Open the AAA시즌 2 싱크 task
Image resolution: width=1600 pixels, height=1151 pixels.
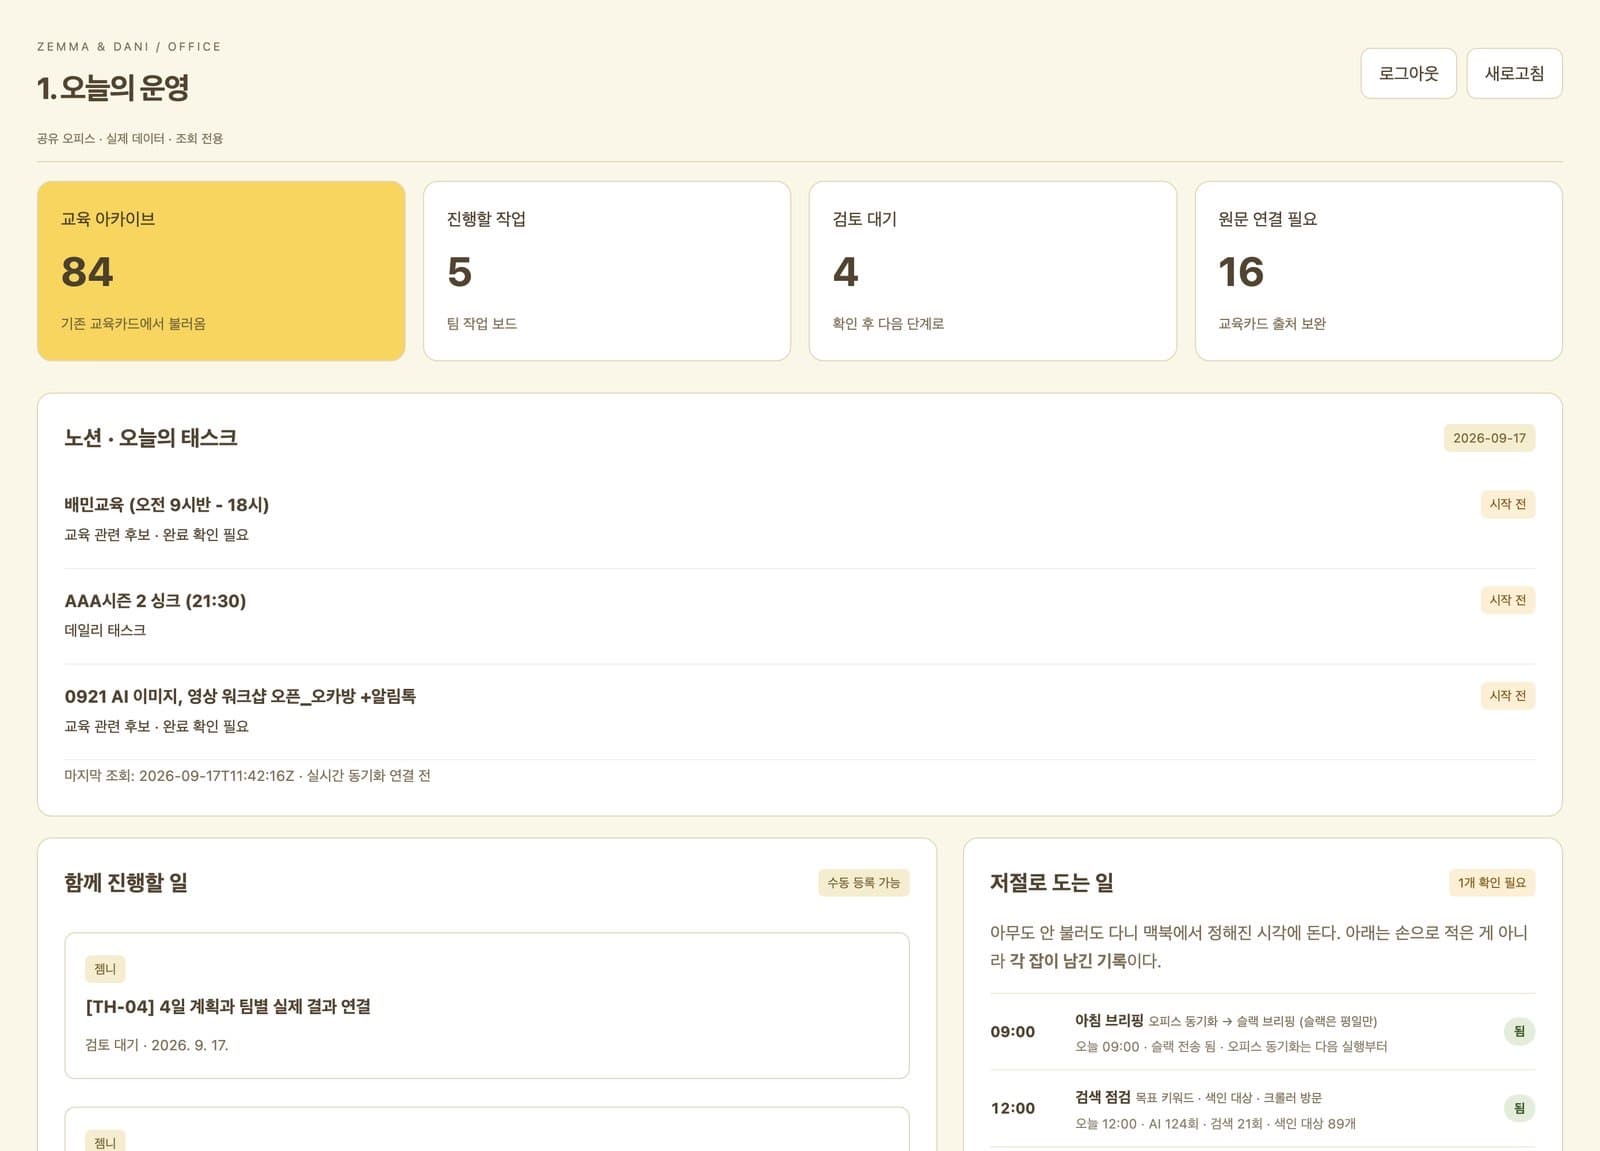[799, 615]
